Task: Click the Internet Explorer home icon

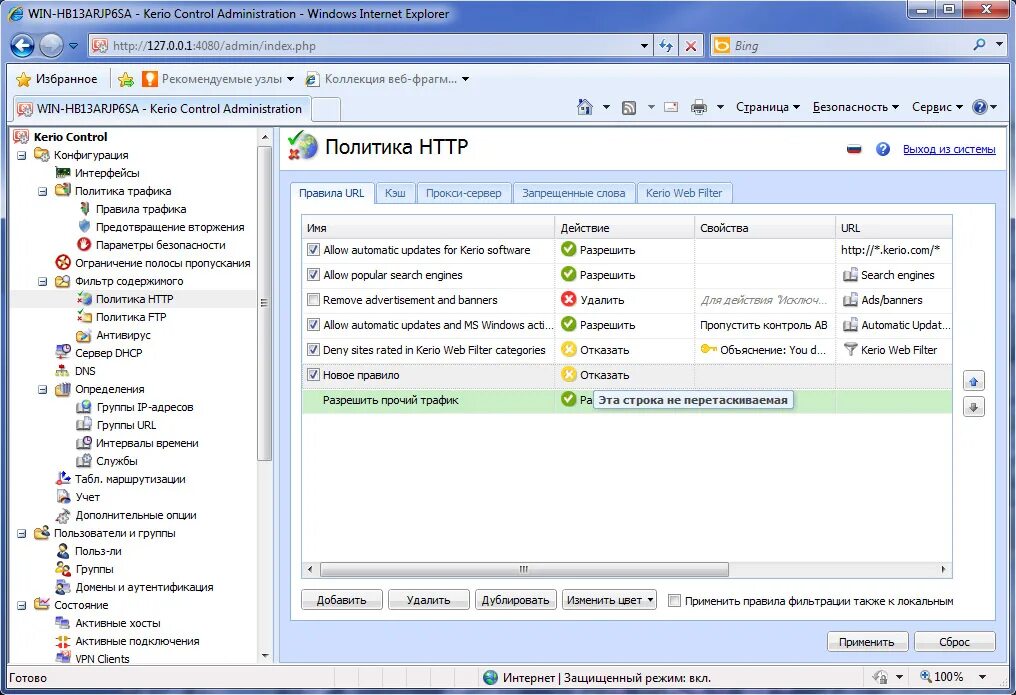Action: click(x=584, y=107)
